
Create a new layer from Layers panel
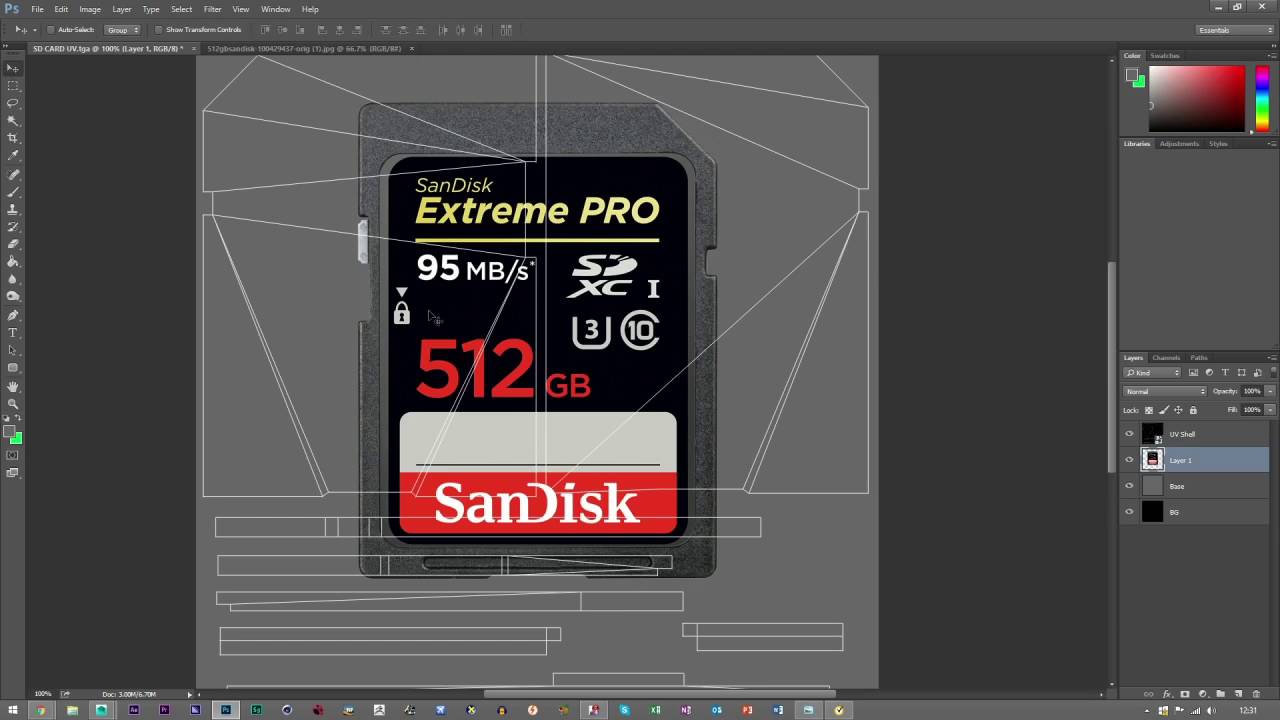tap(1238, 694)
